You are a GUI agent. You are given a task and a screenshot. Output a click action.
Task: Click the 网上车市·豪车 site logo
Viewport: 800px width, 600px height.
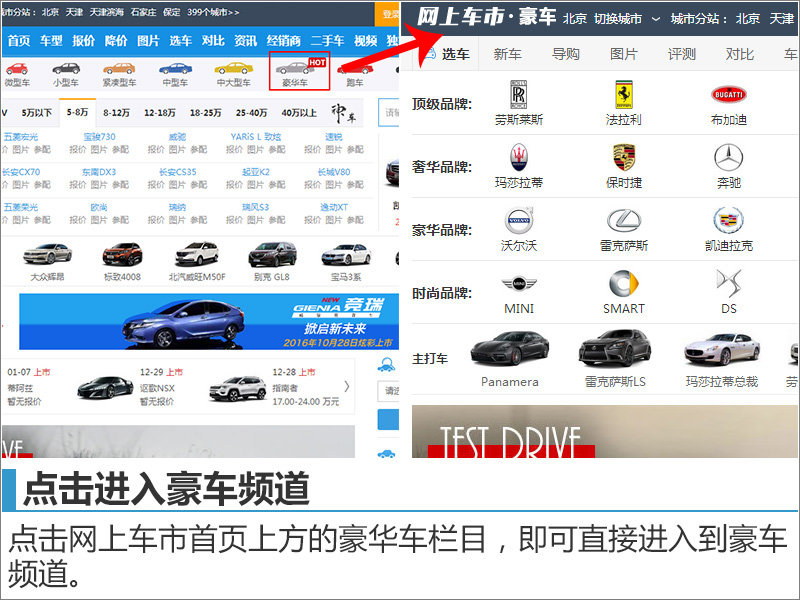pos(486,17)
